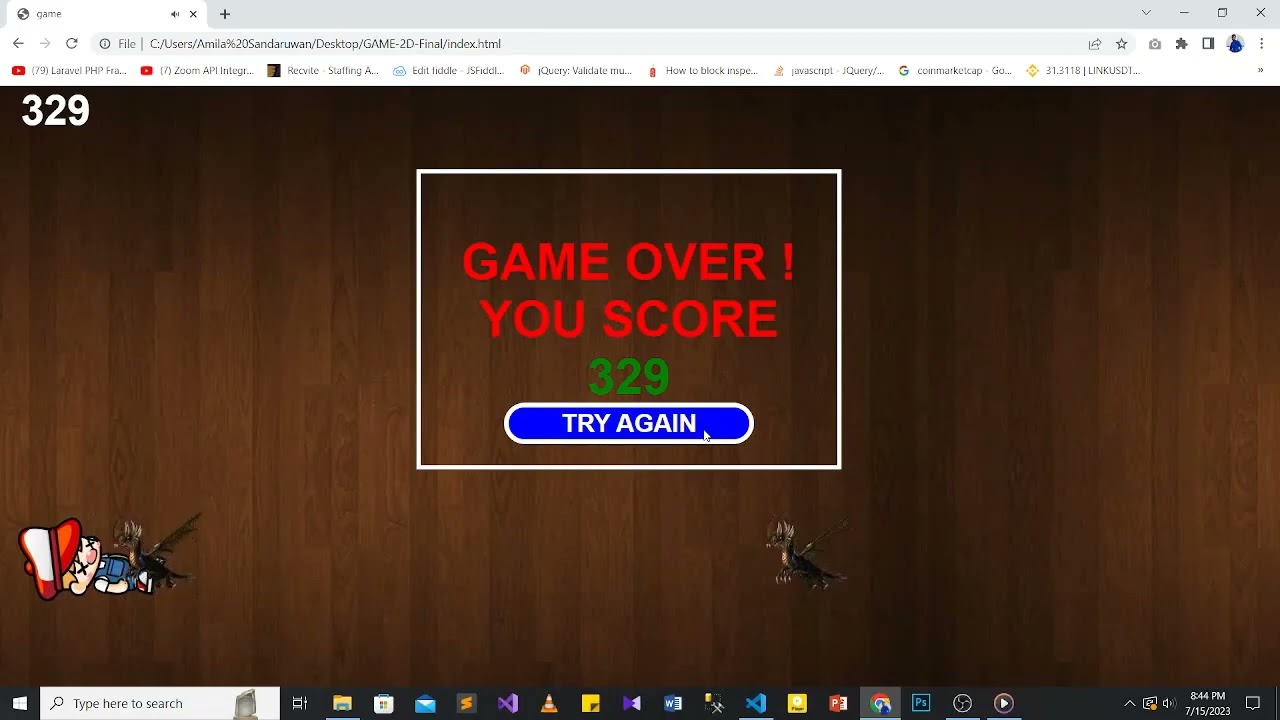Viewport: 1280px width, 720px height.
Task: Click the address bar URL field
Action: pos(600,44)
